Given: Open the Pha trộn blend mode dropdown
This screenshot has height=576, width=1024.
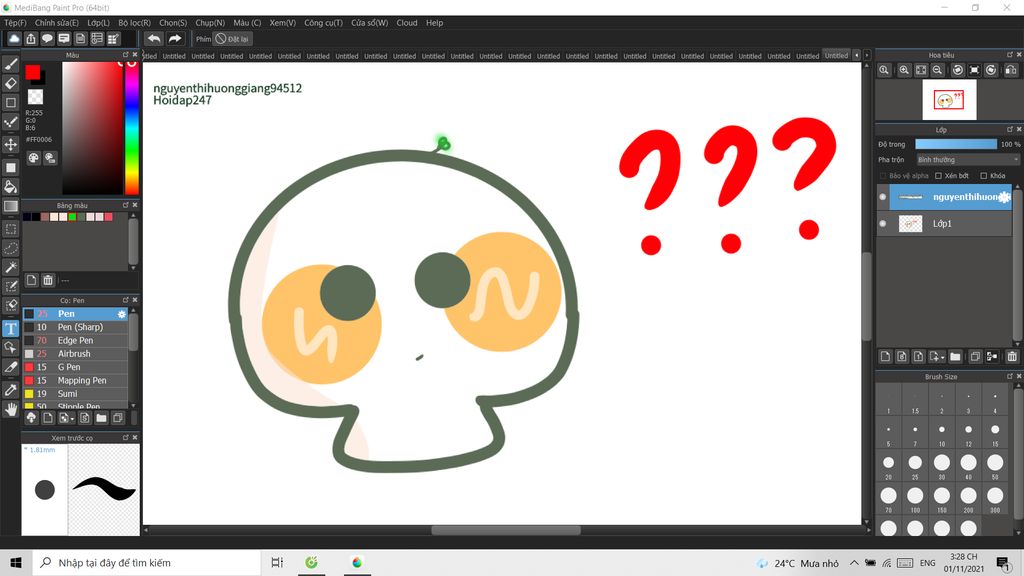Looking at the screenshot, I should [x=967, y=159].
